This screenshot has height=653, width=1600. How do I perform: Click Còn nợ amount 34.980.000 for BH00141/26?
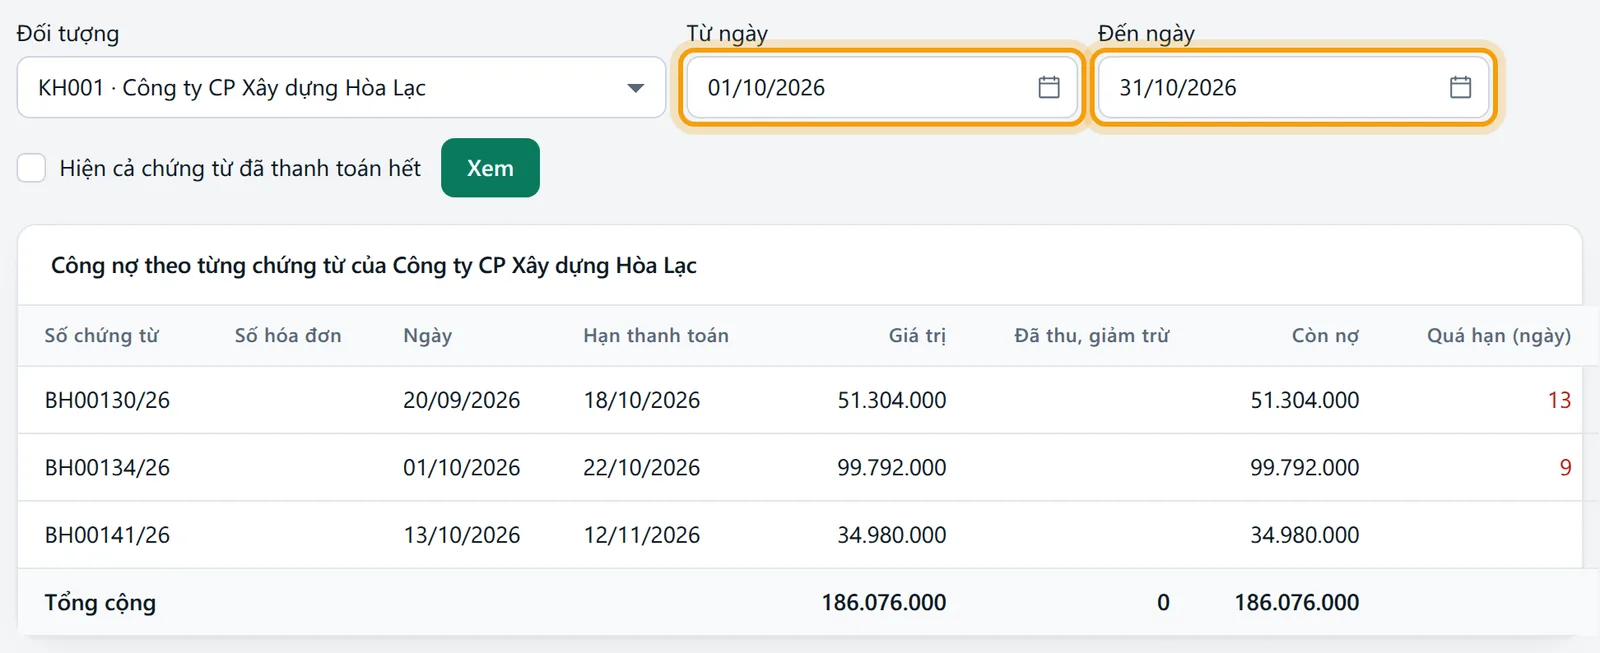[x=1305, y=535]
